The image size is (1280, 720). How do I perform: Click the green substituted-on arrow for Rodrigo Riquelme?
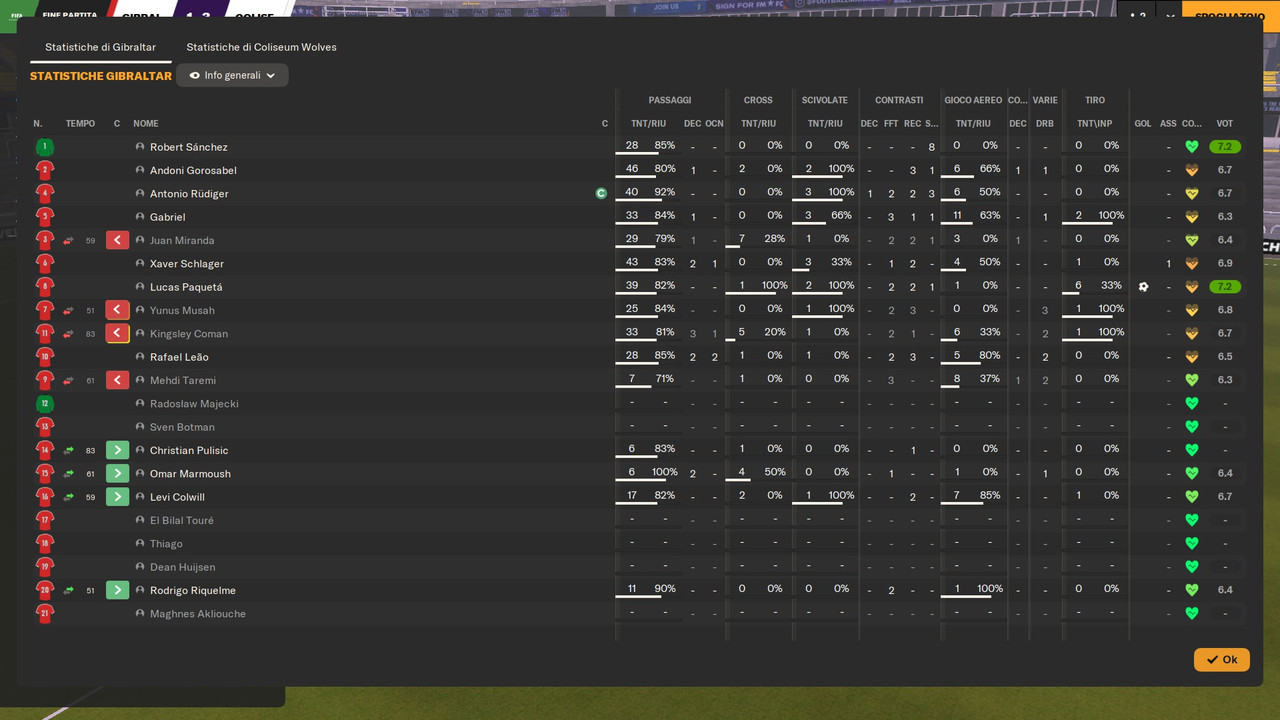(117, 590)
